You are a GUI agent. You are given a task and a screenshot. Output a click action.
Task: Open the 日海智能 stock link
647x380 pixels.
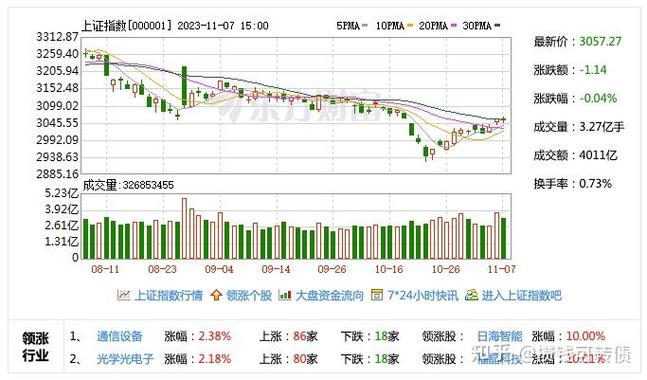(500, 336)
